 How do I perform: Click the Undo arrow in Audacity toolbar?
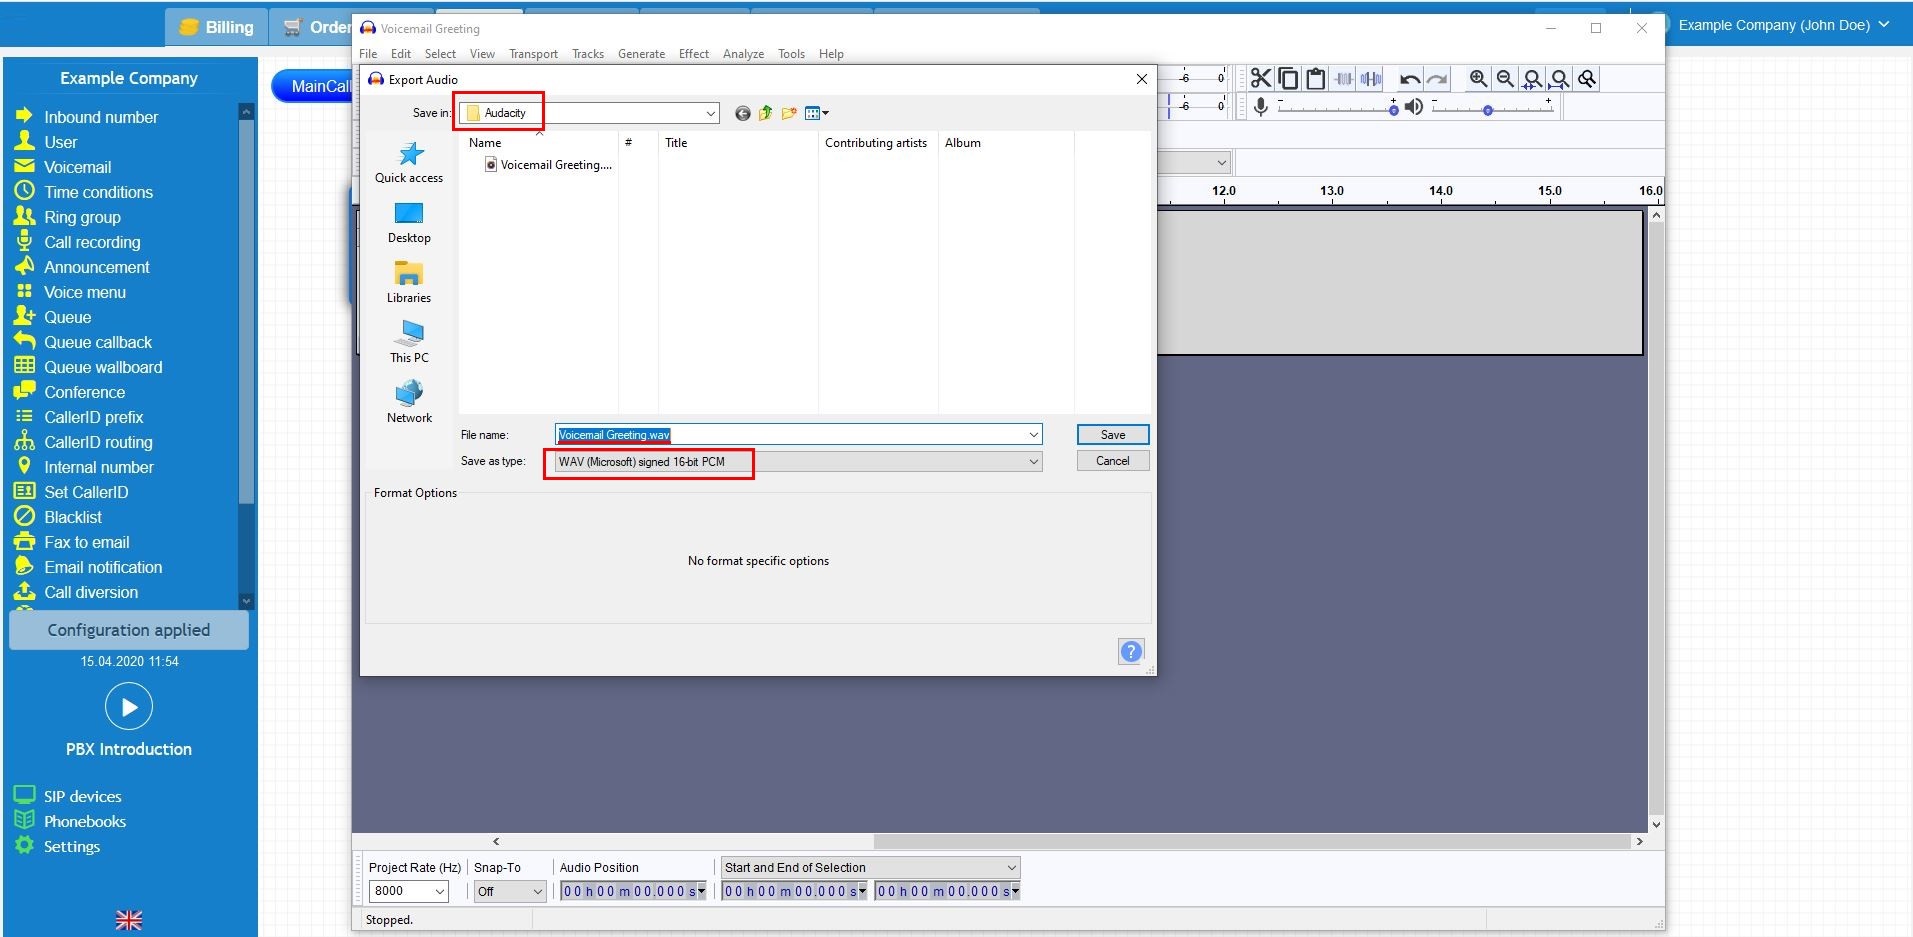pyautogui.click(x=1410, y=79)
